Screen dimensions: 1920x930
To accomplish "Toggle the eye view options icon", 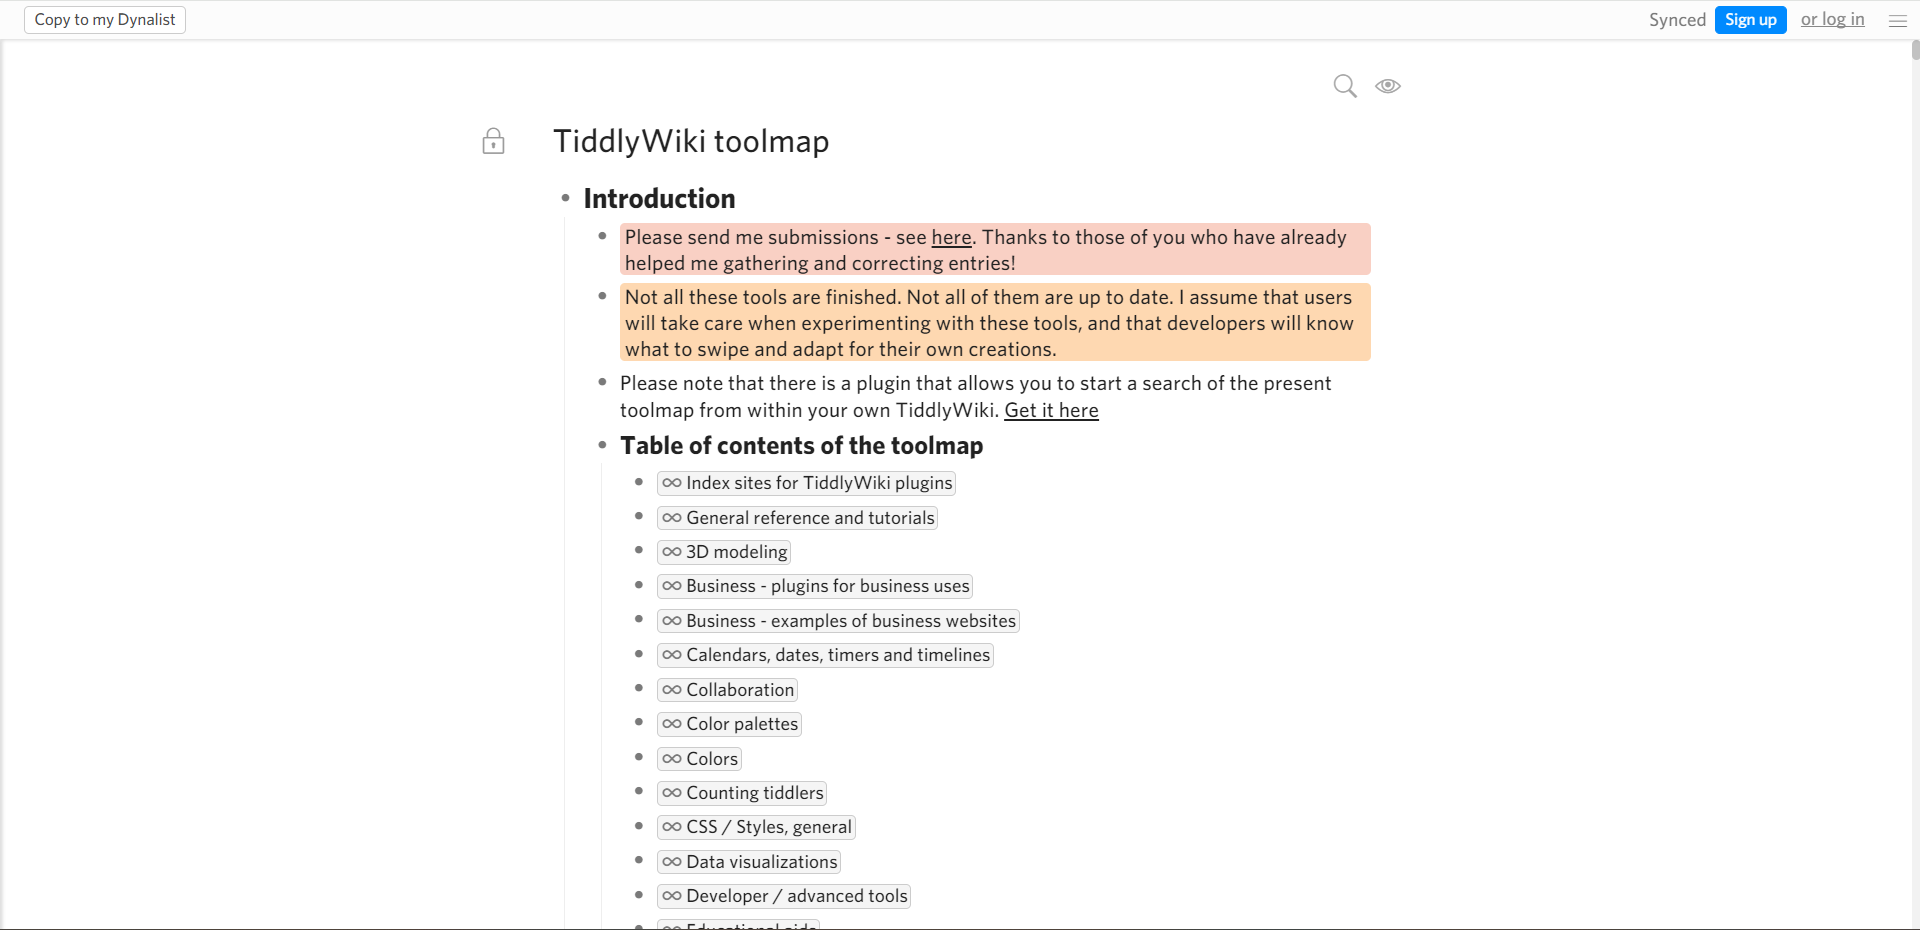I will point(1388,86).
